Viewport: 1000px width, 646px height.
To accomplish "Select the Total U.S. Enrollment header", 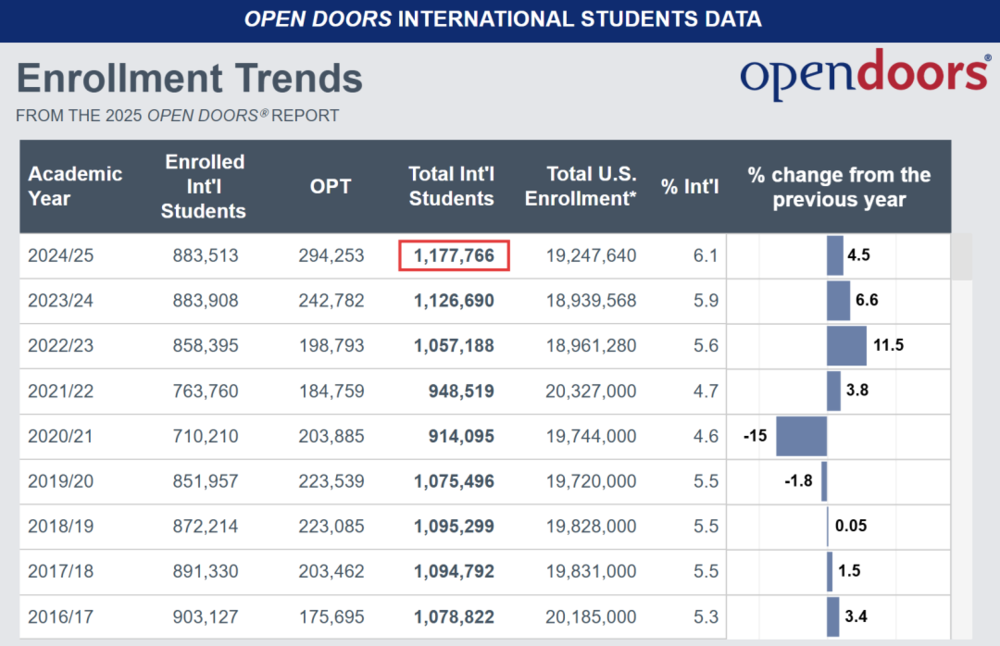I will [x=580, y=186].
